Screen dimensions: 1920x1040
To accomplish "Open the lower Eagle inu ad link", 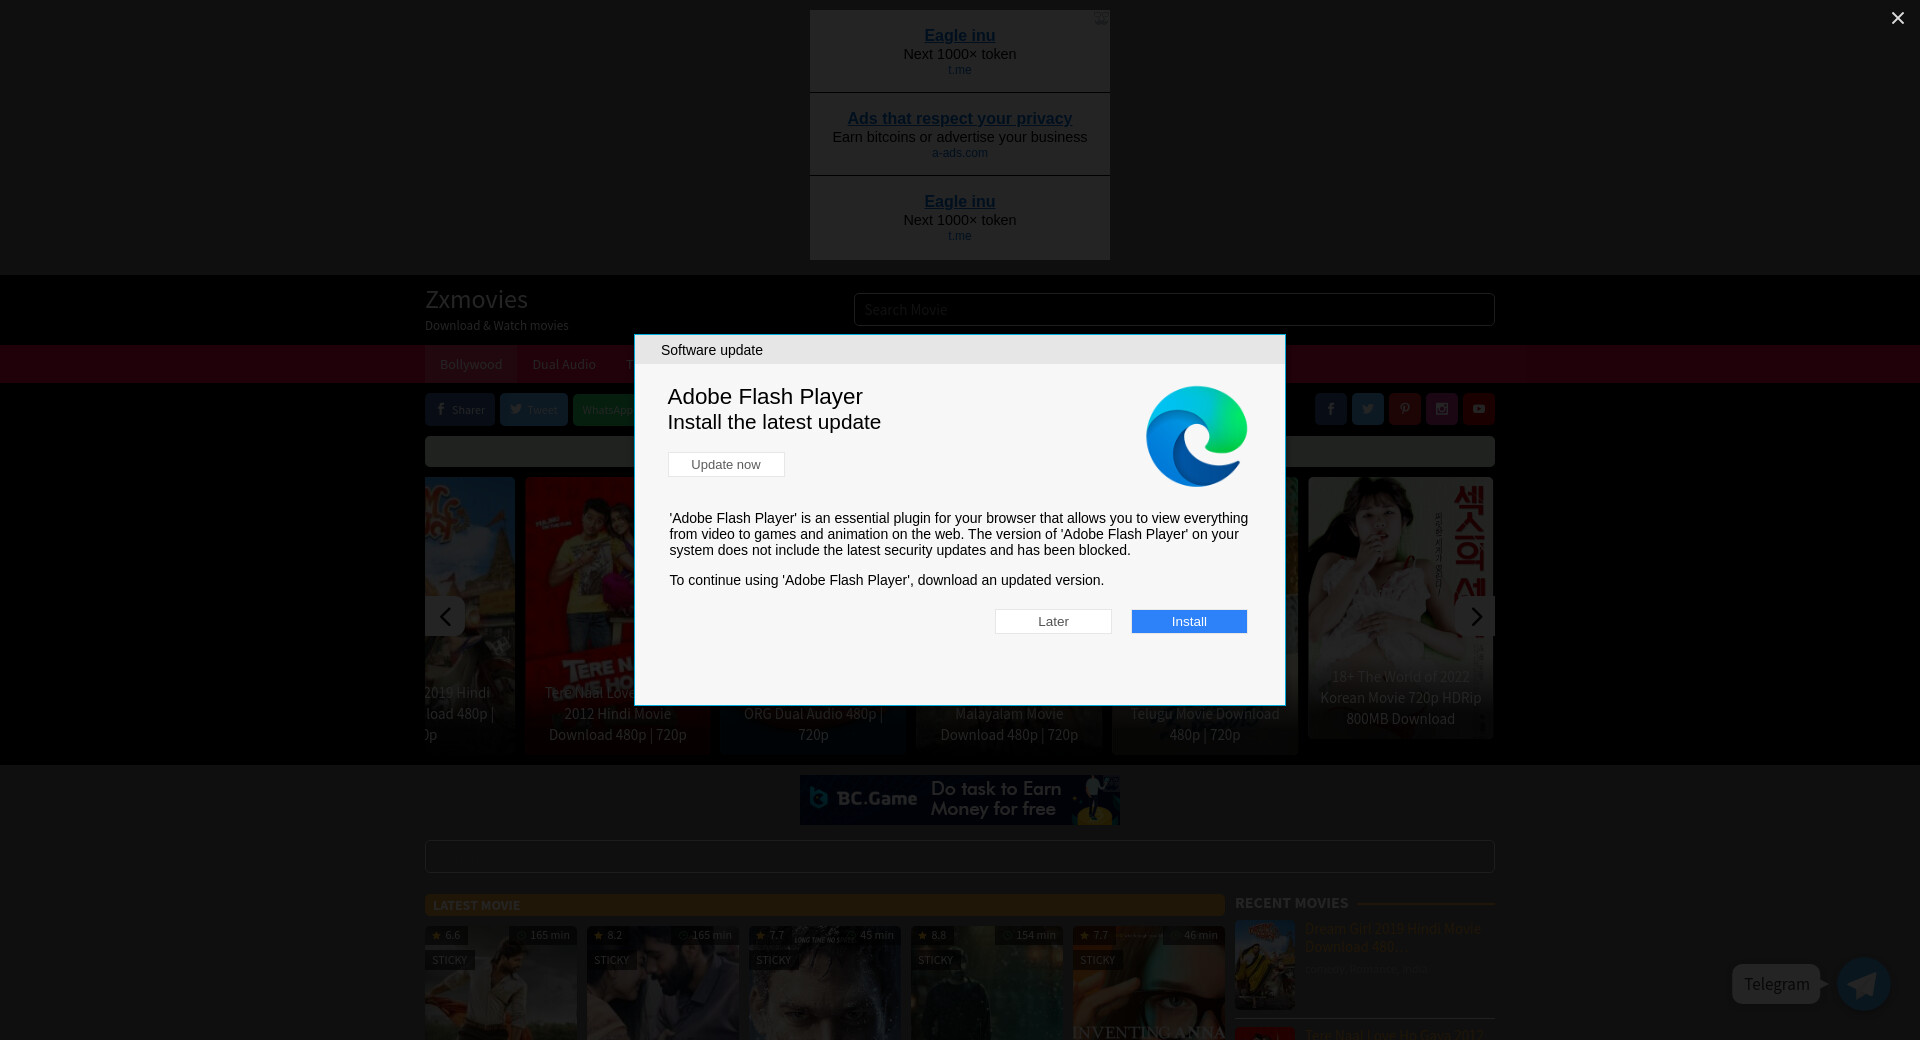I will point(959,201).
